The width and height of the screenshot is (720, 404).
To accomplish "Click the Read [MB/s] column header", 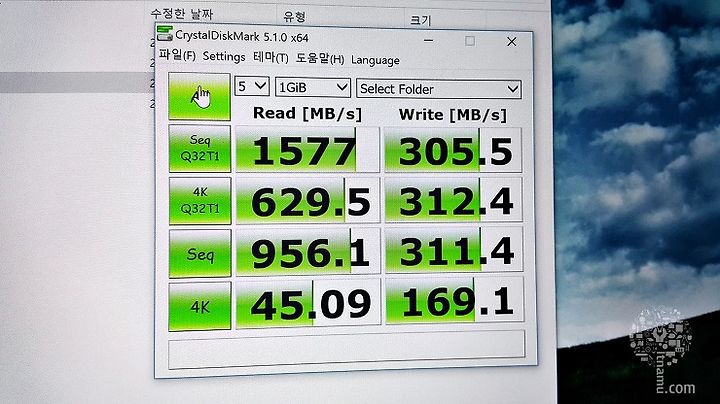I will click(307, 113).
